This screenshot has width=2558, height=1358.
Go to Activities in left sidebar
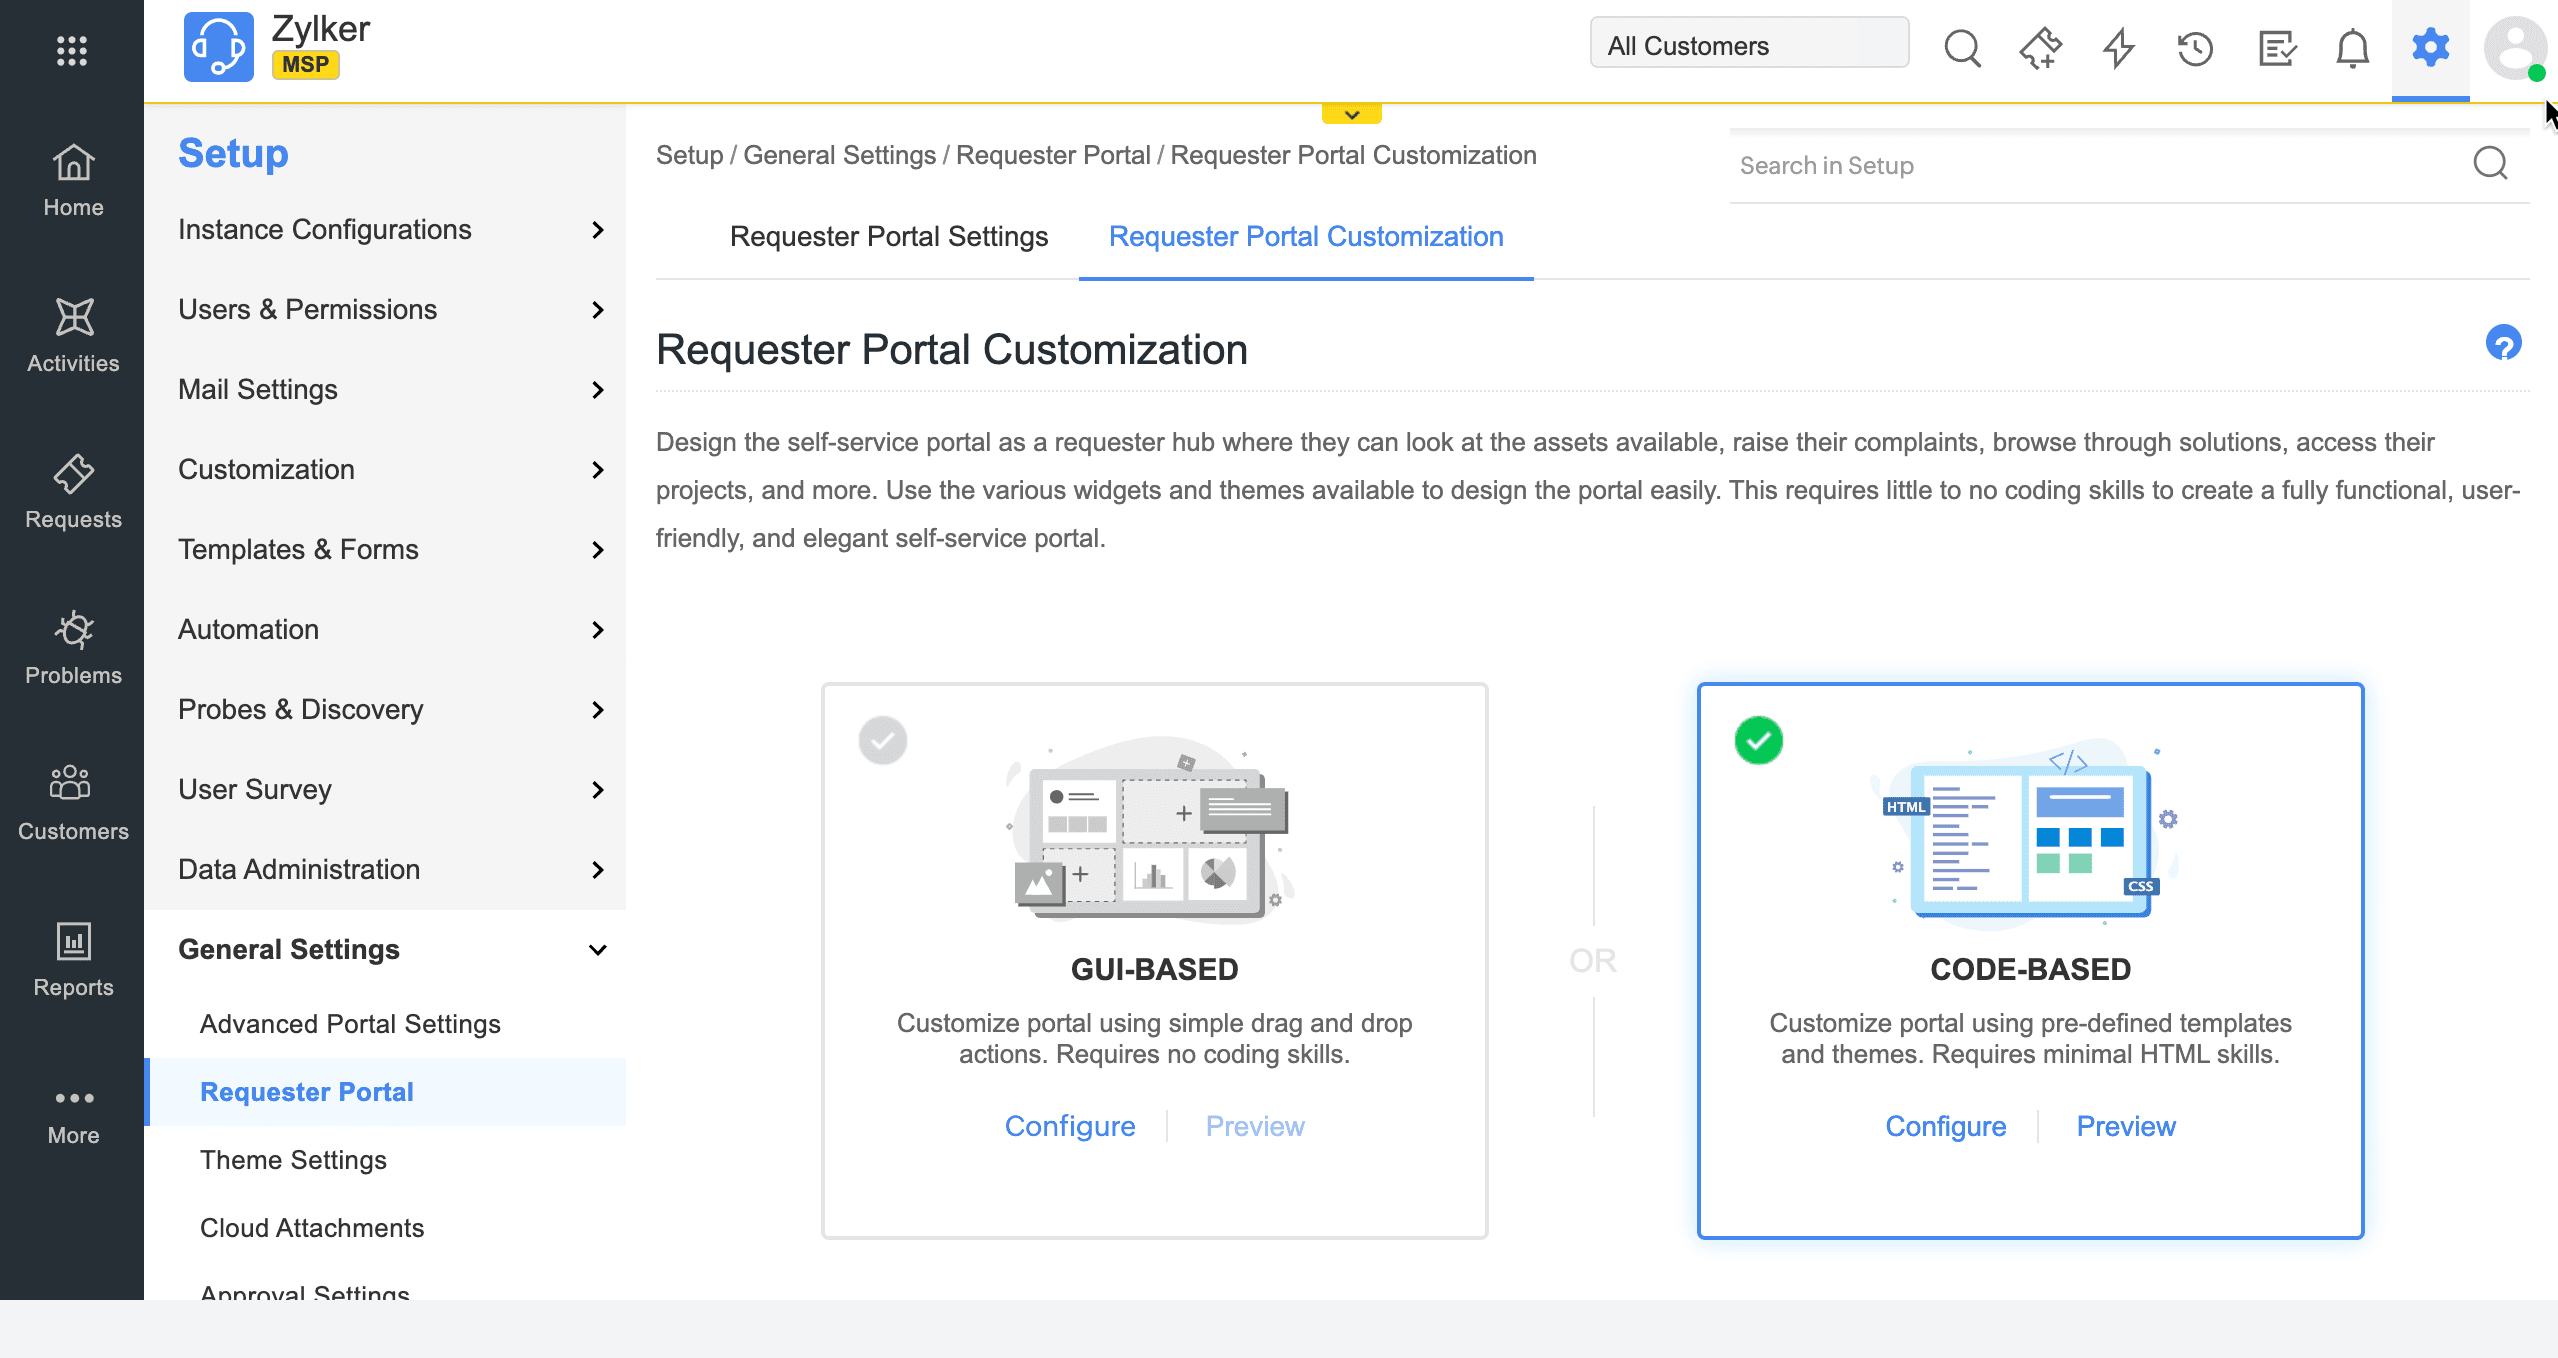point(73,335)
